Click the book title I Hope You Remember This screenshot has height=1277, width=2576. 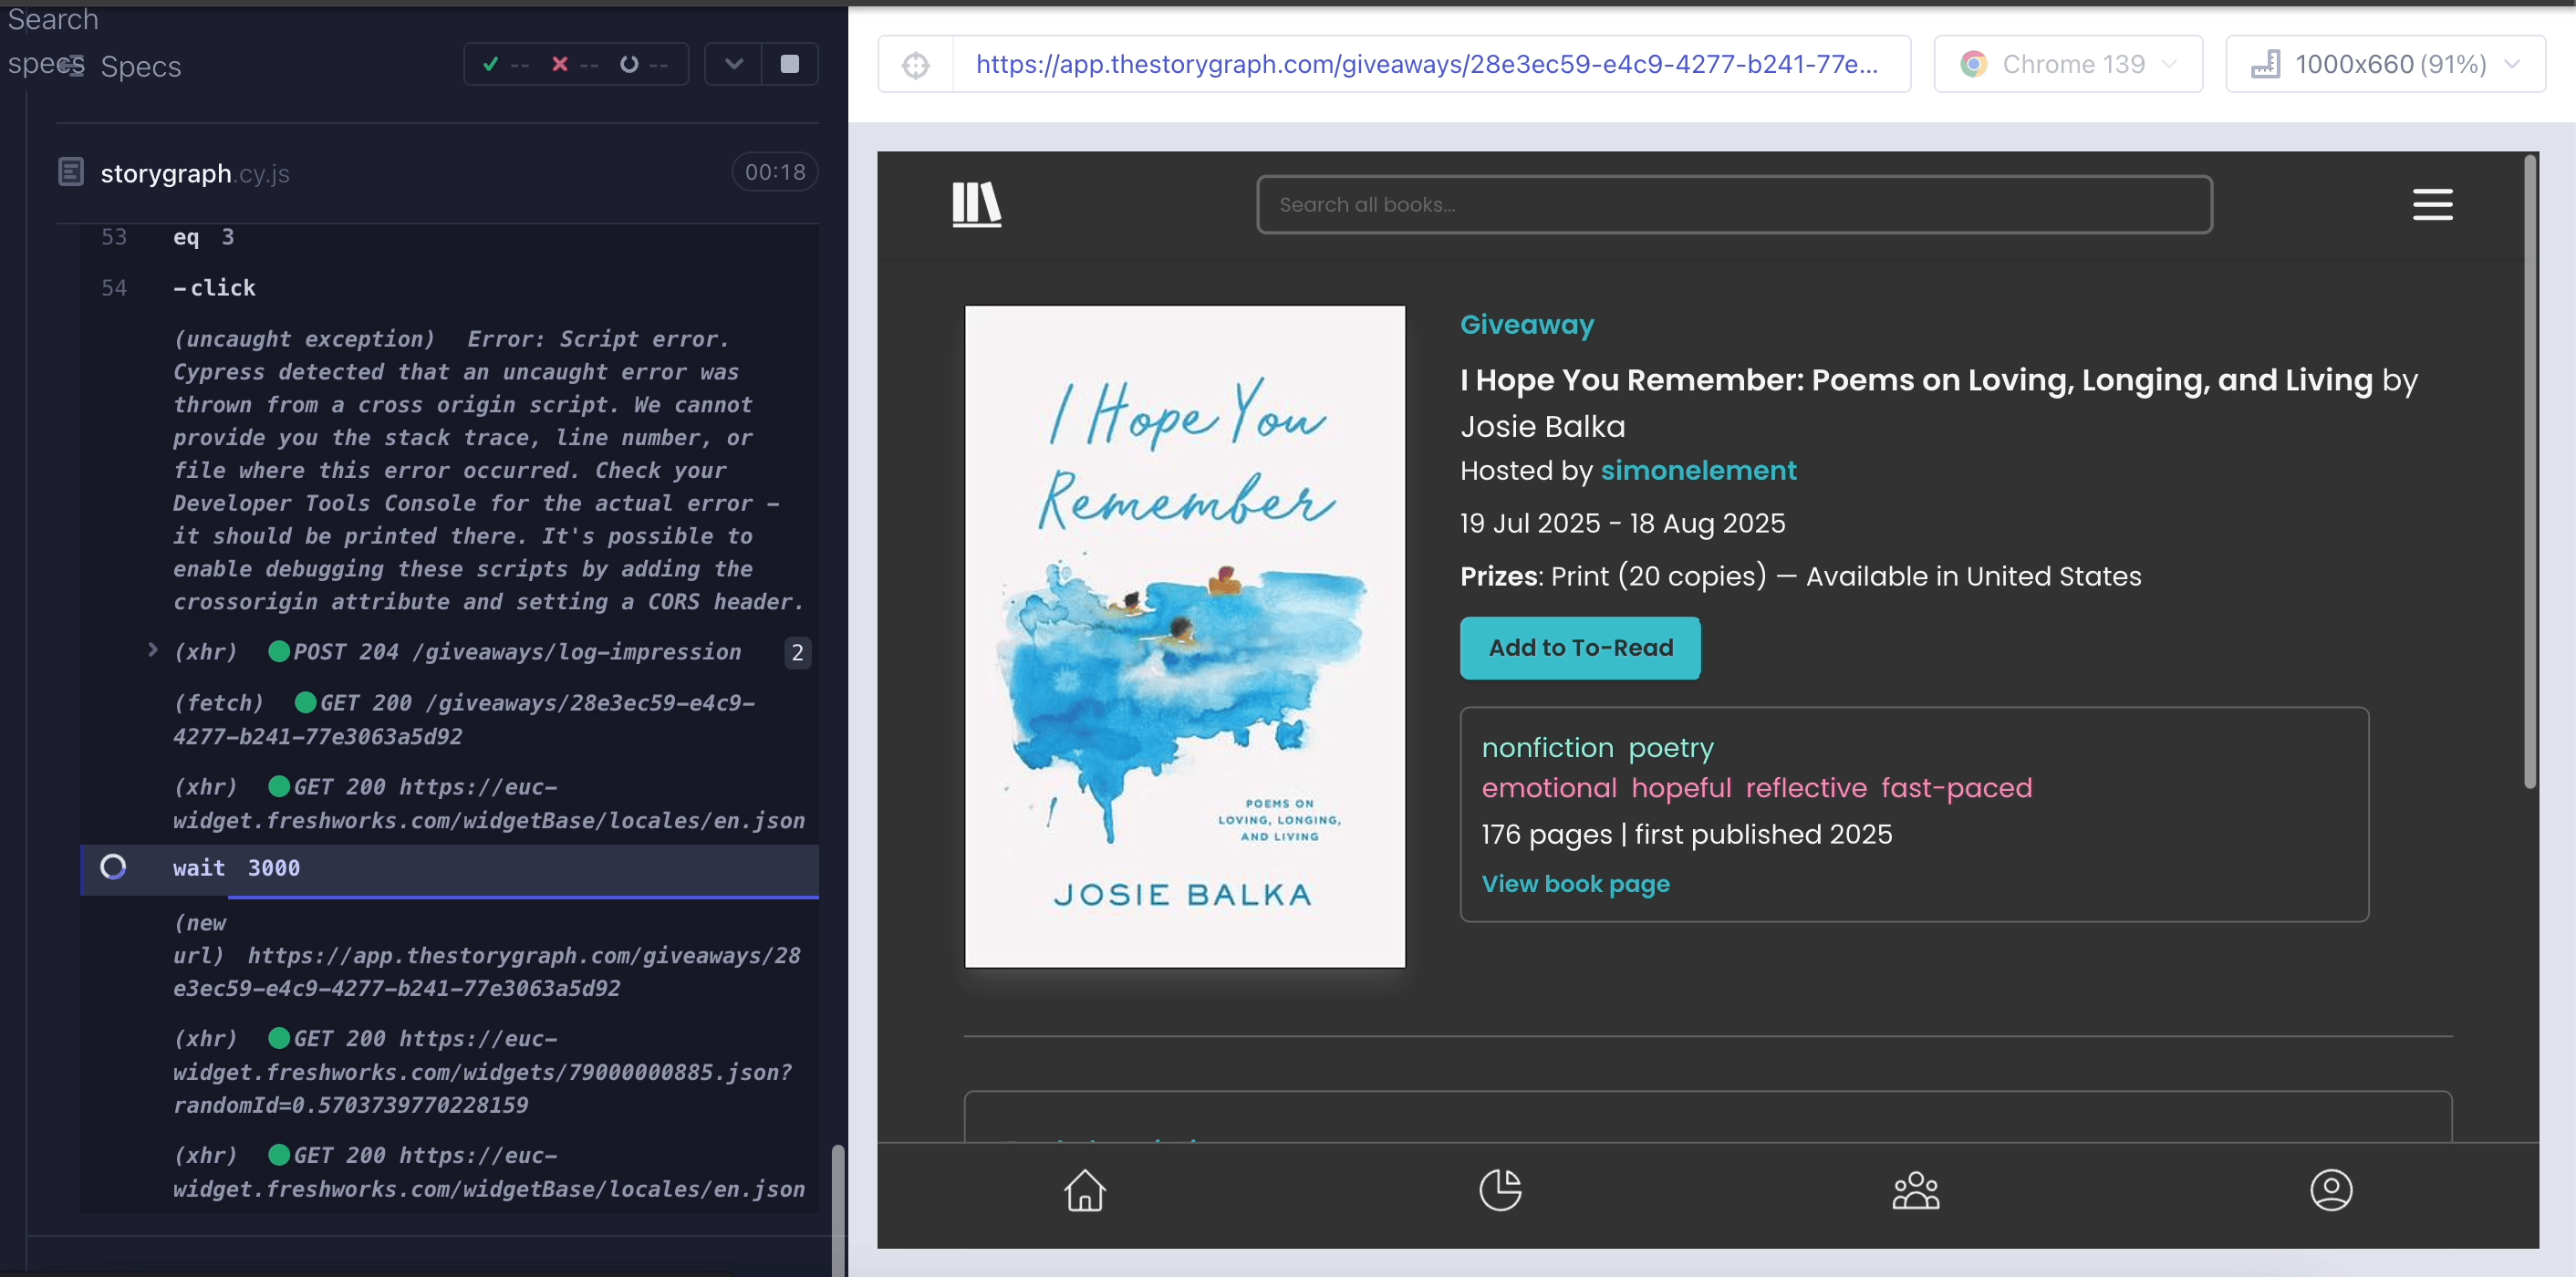pyautogui.click(x=1916, y=380)
